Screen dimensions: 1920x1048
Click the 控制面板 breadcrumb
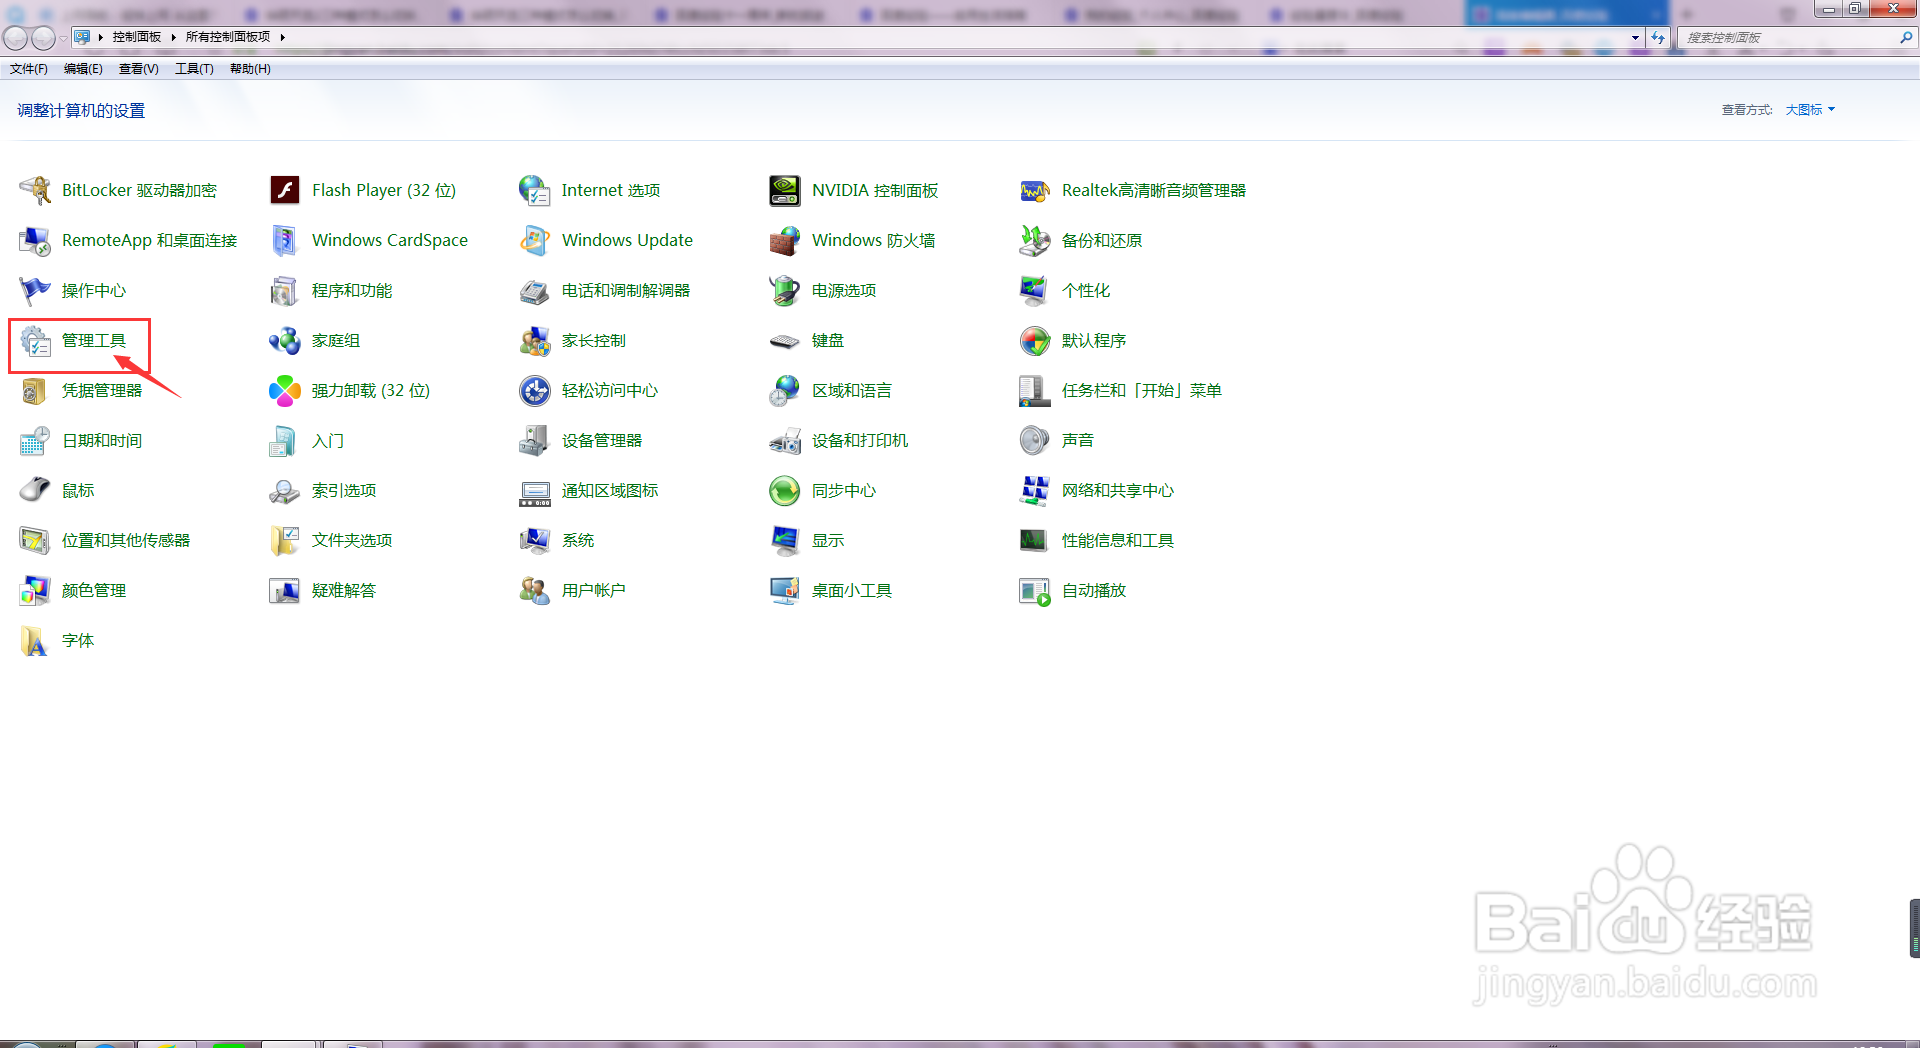click(x=137, y=37)
